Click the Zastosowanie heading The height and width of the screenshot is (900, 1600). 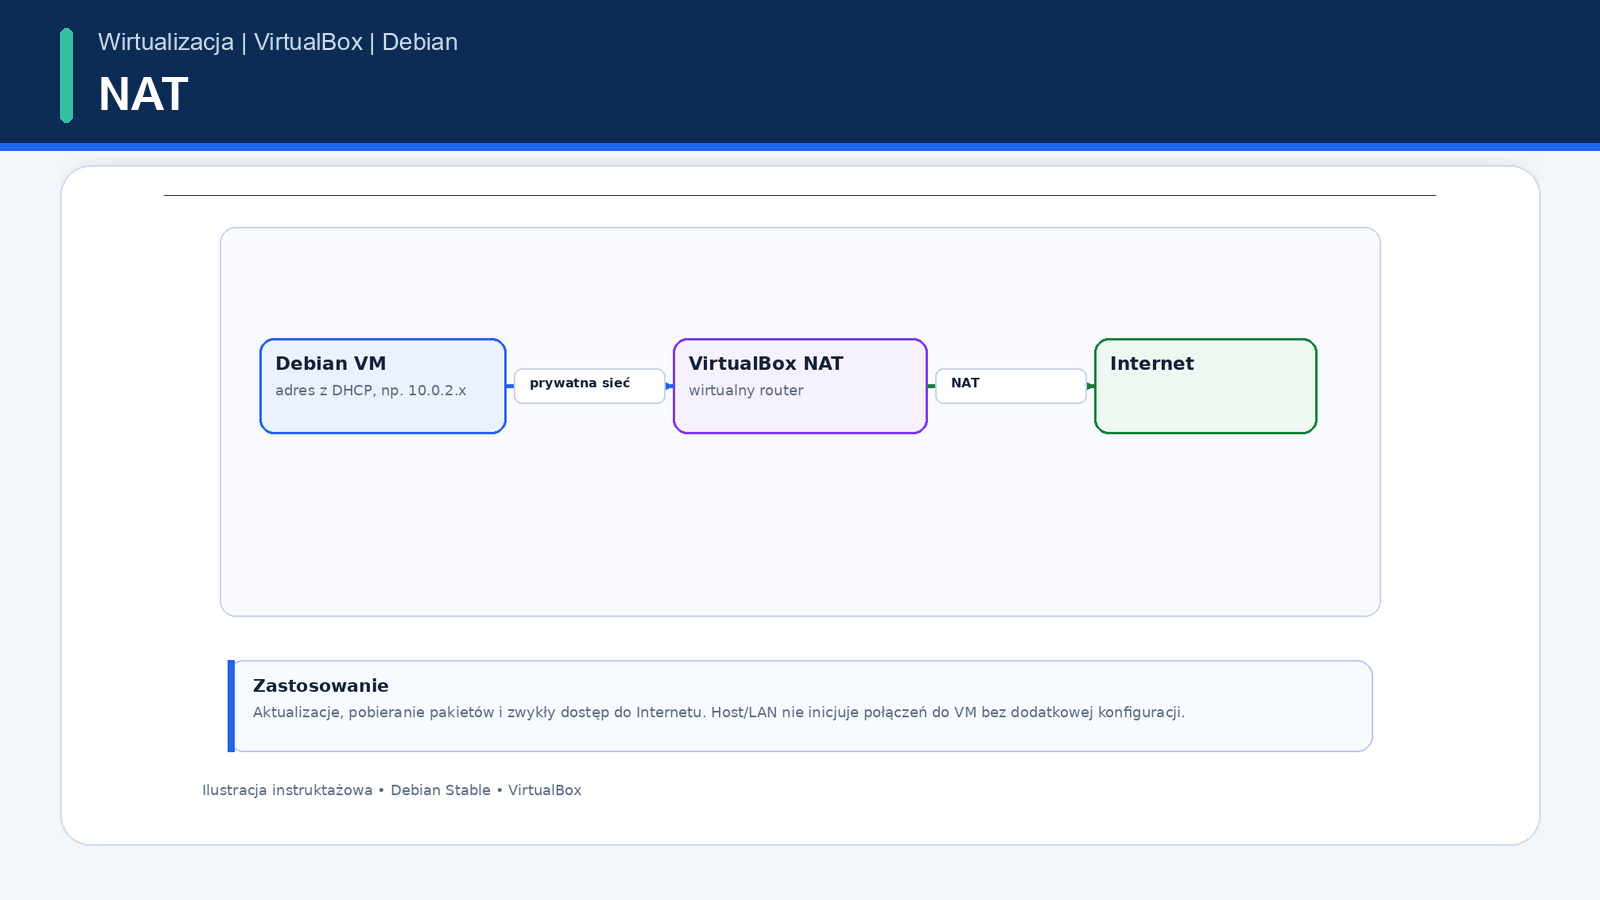321,686
